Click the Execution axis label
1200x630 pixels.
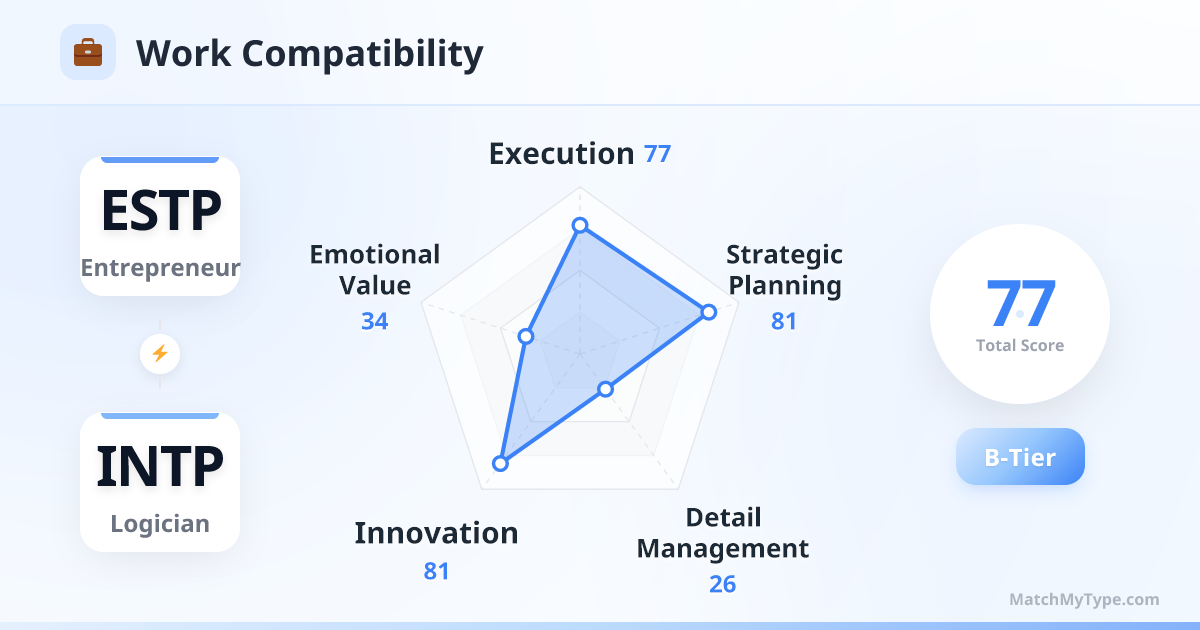tap(561, 154)
